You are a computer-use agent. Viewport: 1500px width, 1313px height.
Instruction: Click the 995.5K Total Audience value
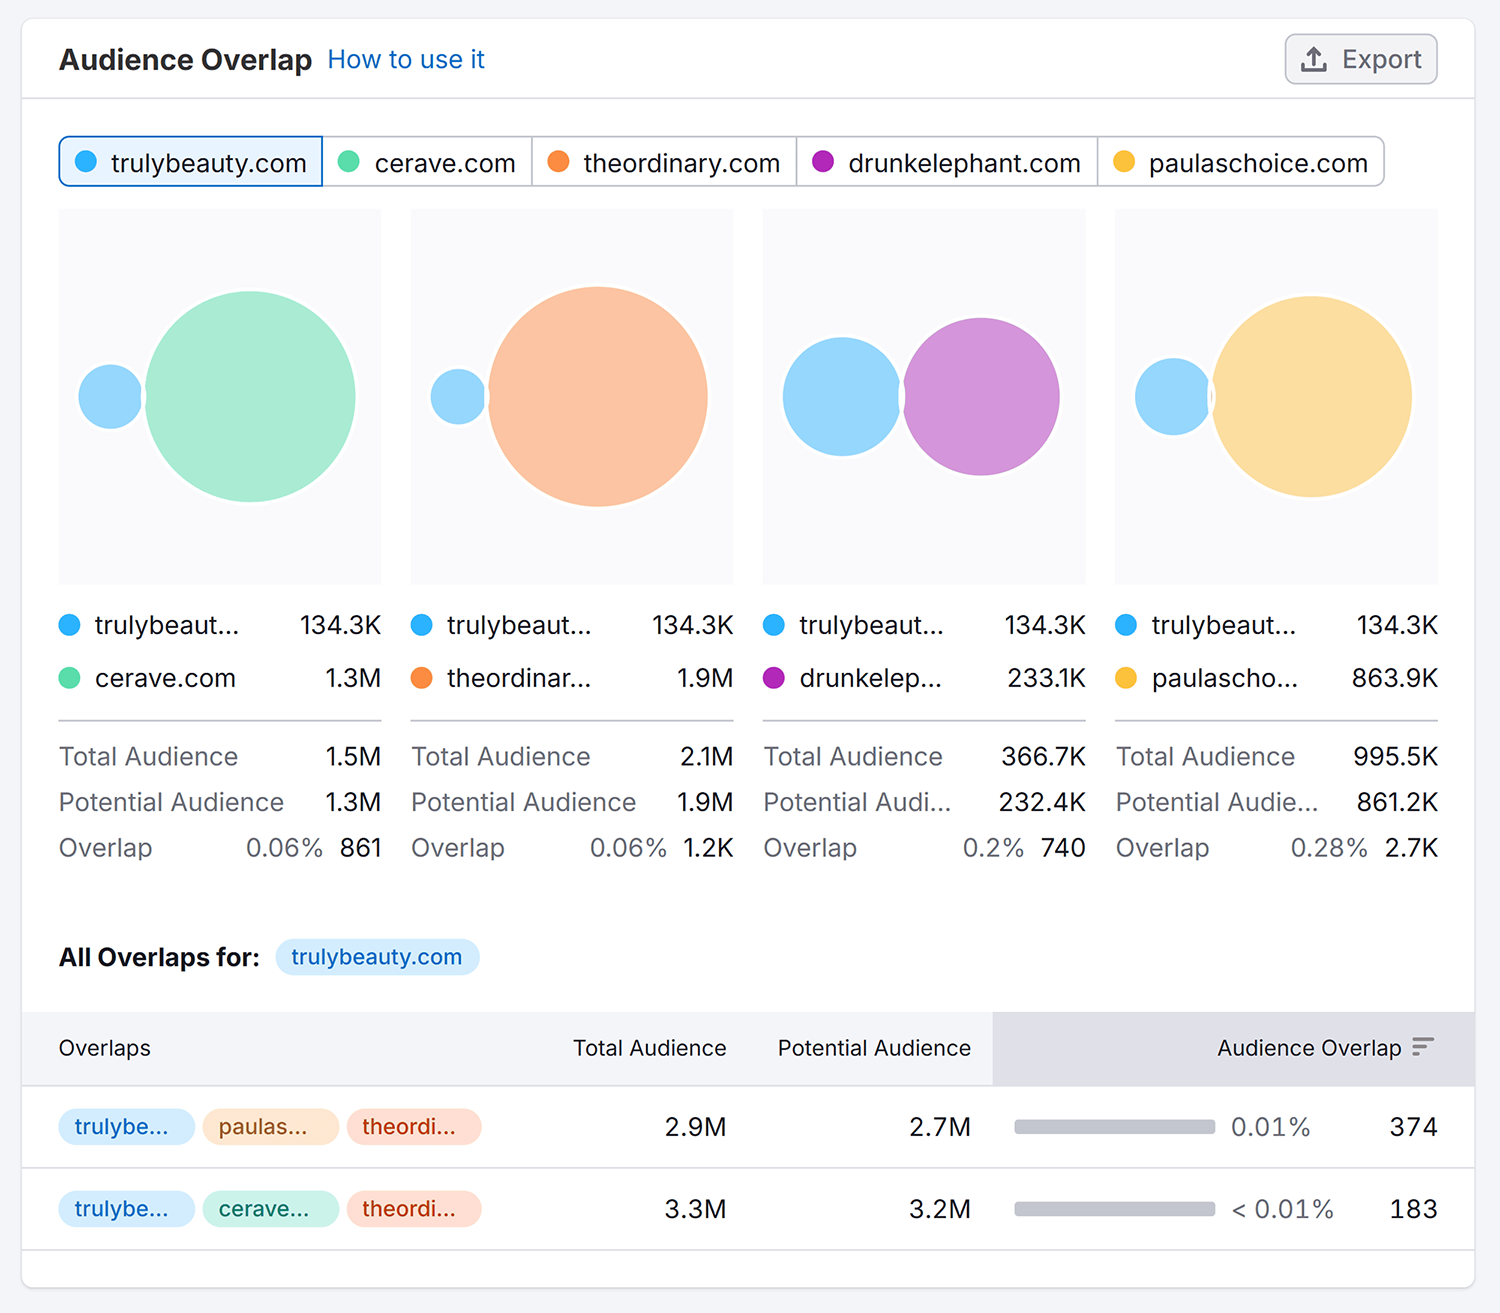[1395, 757]
